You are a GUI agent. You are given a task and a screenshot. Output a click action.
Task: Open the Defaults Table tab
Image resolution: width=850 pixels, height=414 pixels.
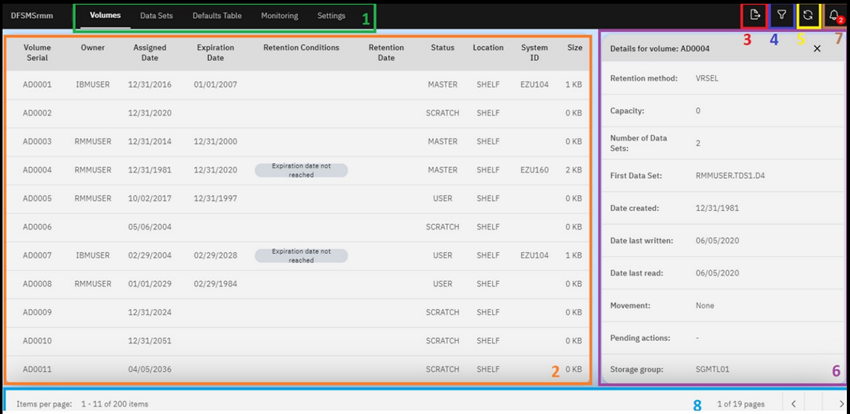[x=217, y=16]
